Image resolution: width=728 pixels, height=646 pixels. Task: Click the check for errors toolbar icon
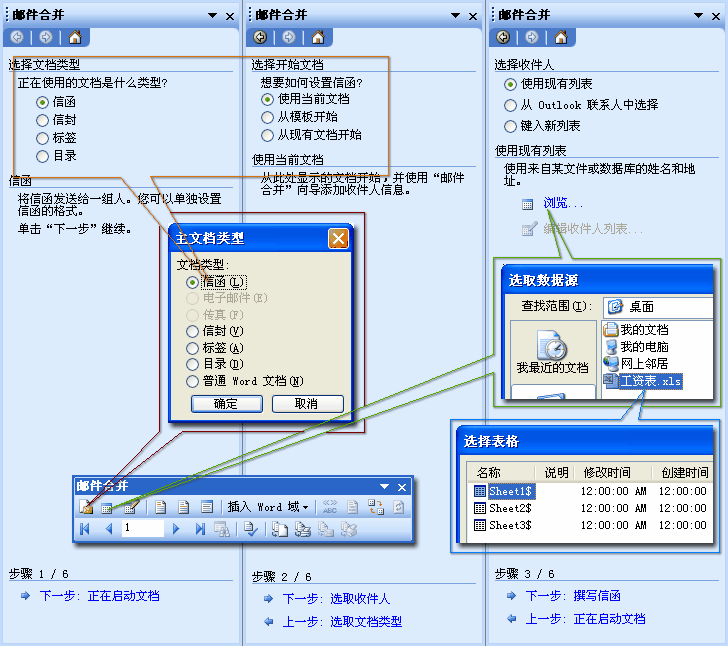click(x=251, y=529)
